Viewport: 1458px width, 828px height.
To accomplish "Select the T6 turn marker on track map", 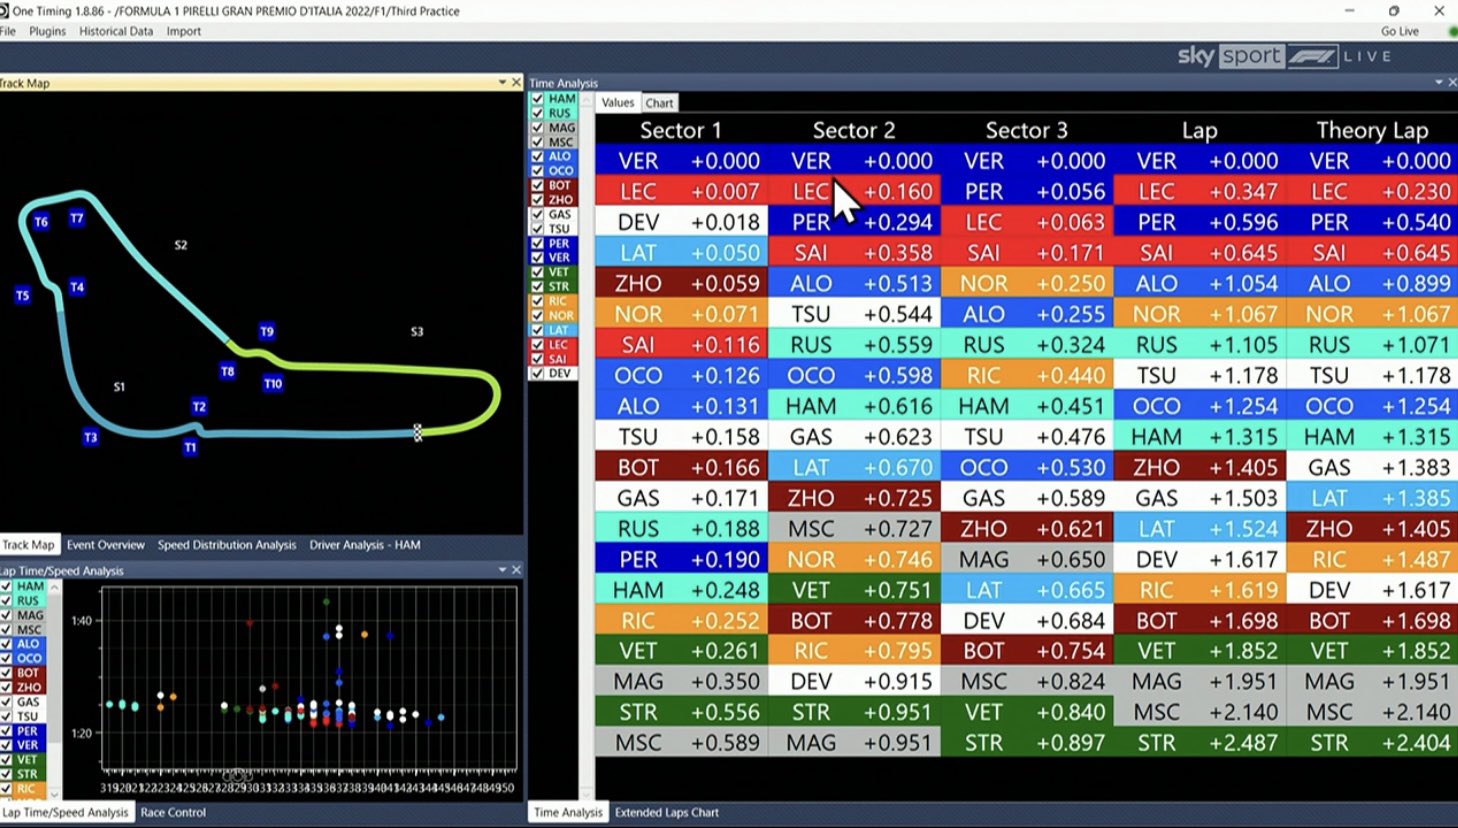I will [x=41, y=222].
